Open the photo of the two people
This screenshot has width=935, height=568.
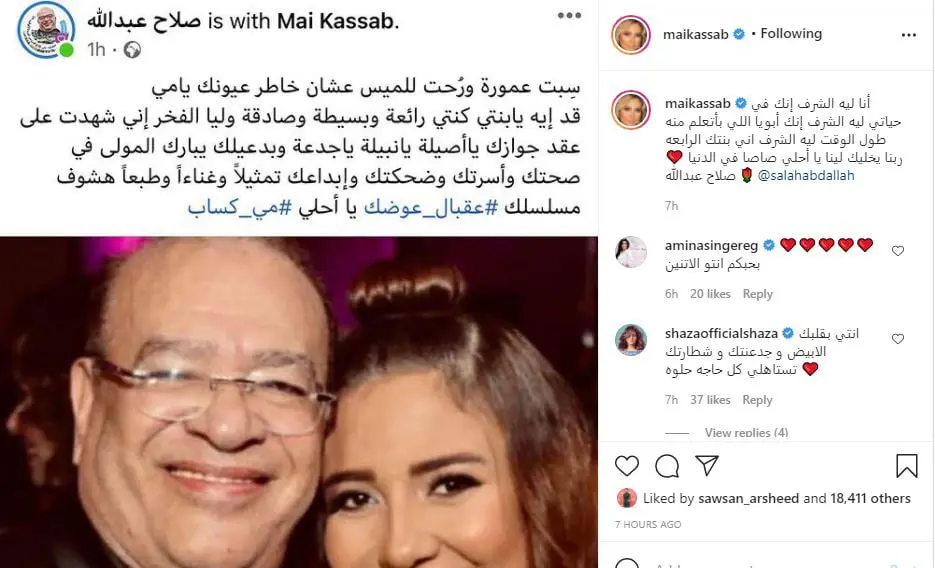coord(299,402)
